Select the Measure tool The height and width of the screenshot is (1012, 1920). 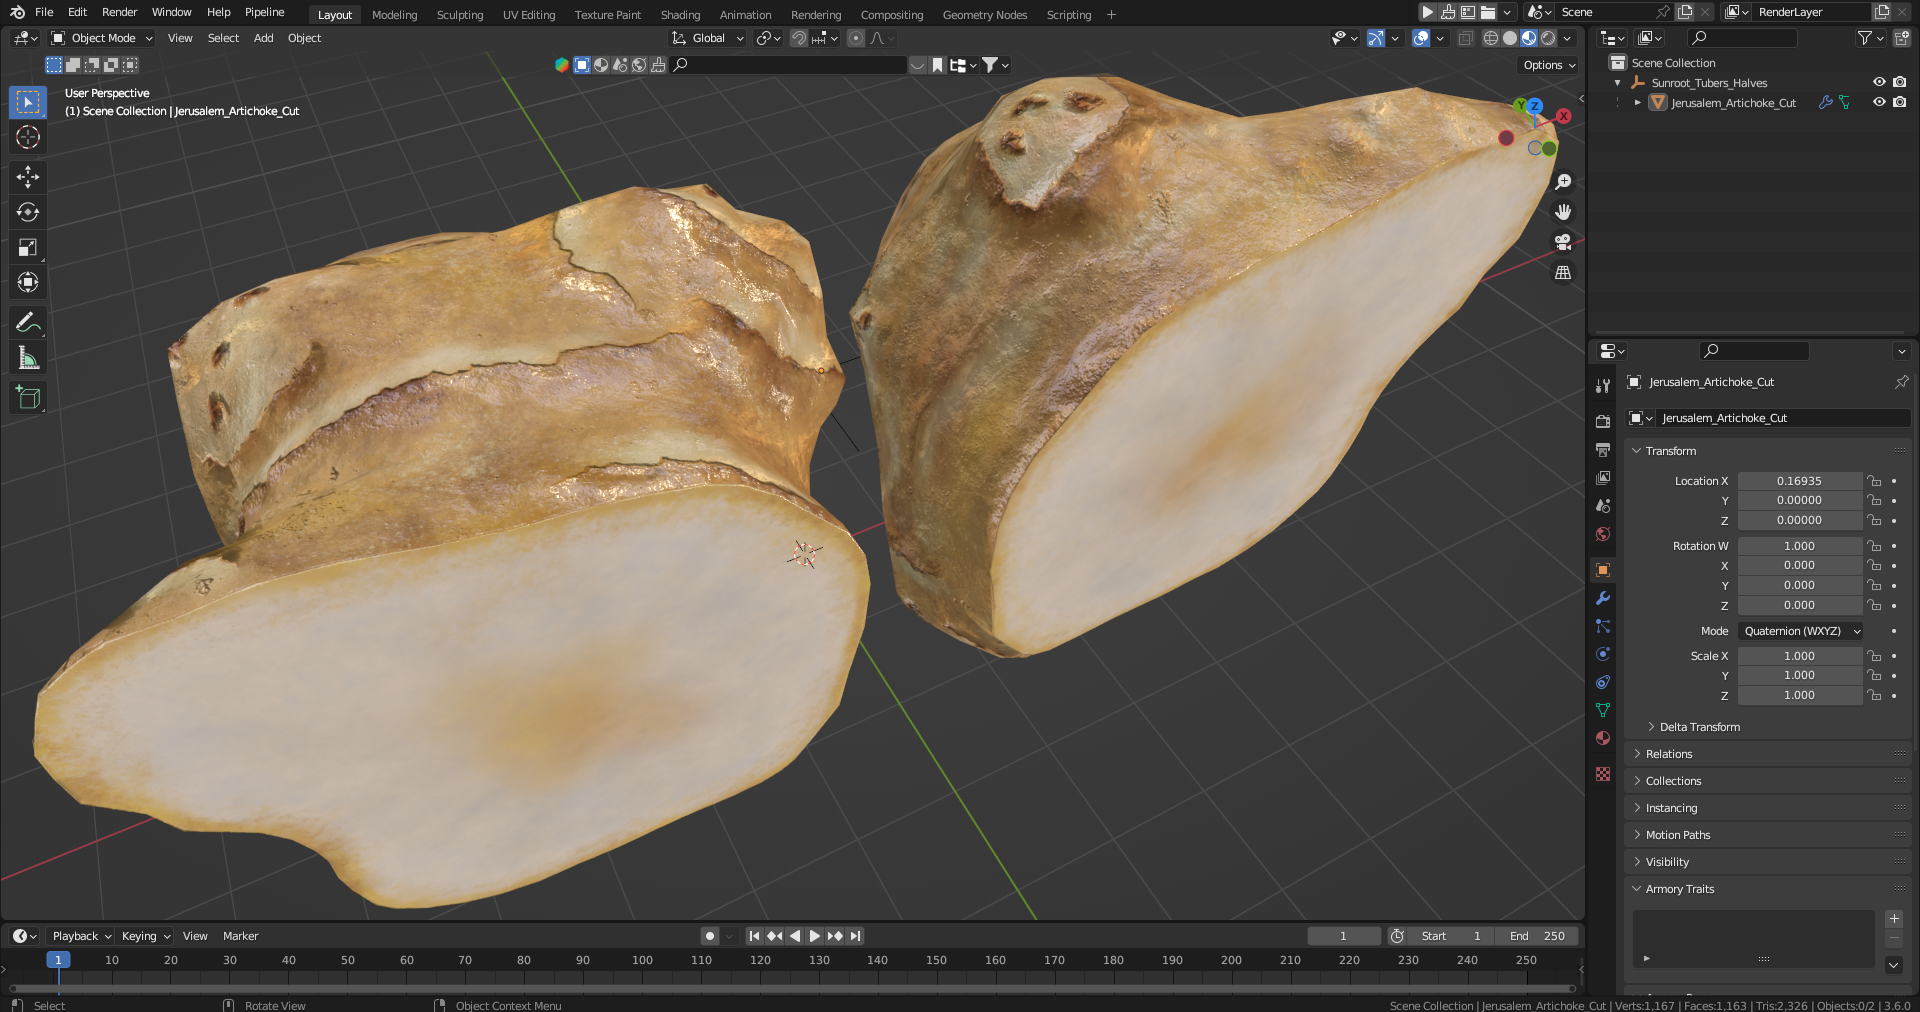point(28,358)
